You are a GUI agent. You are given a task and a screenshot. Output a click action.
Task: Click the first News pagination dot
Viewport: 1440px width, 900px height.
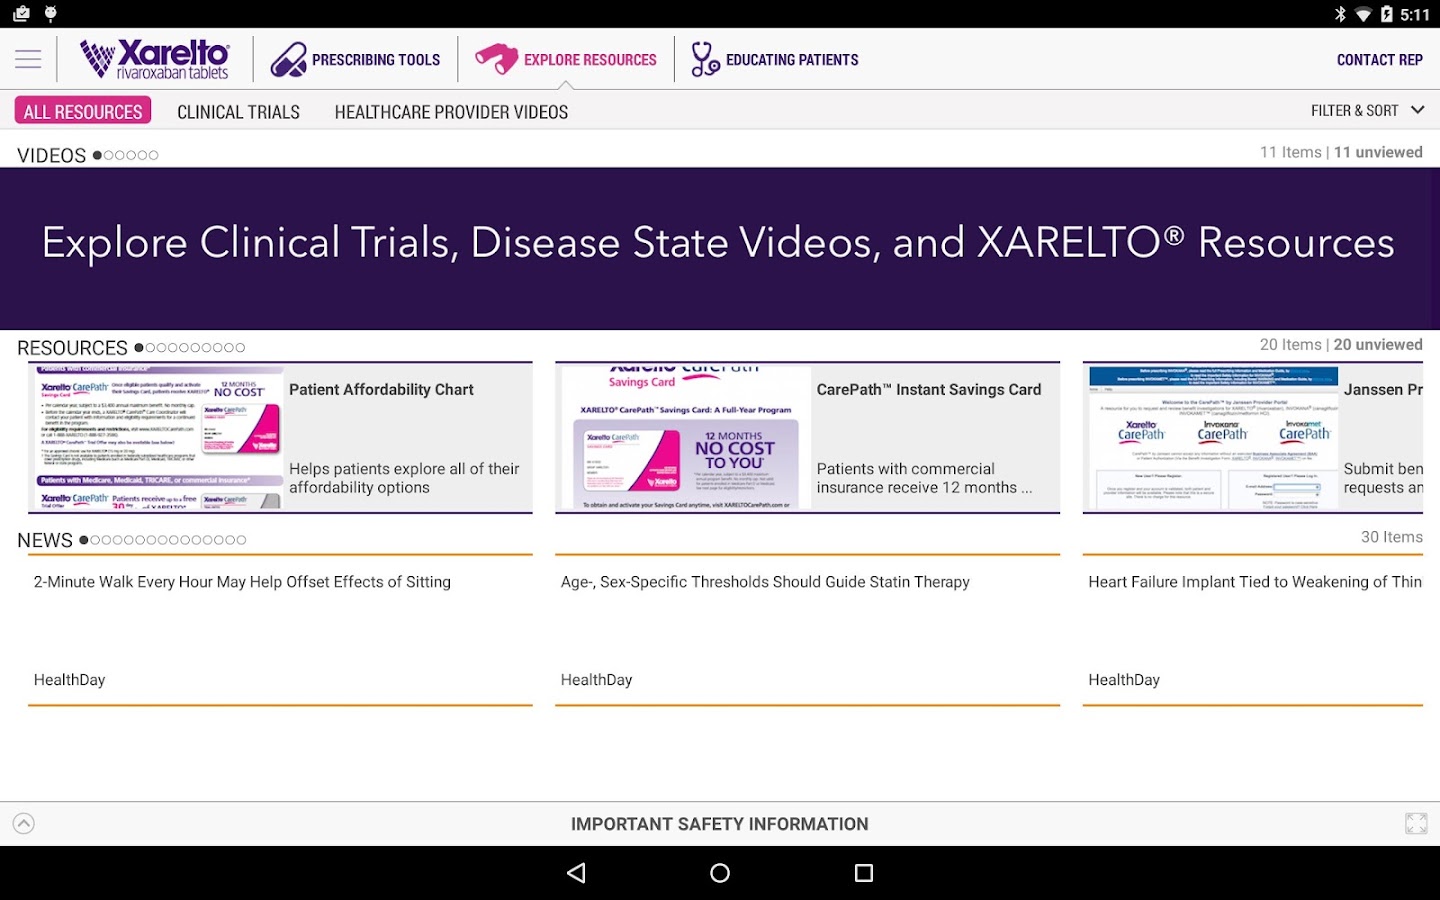(84, 540)
